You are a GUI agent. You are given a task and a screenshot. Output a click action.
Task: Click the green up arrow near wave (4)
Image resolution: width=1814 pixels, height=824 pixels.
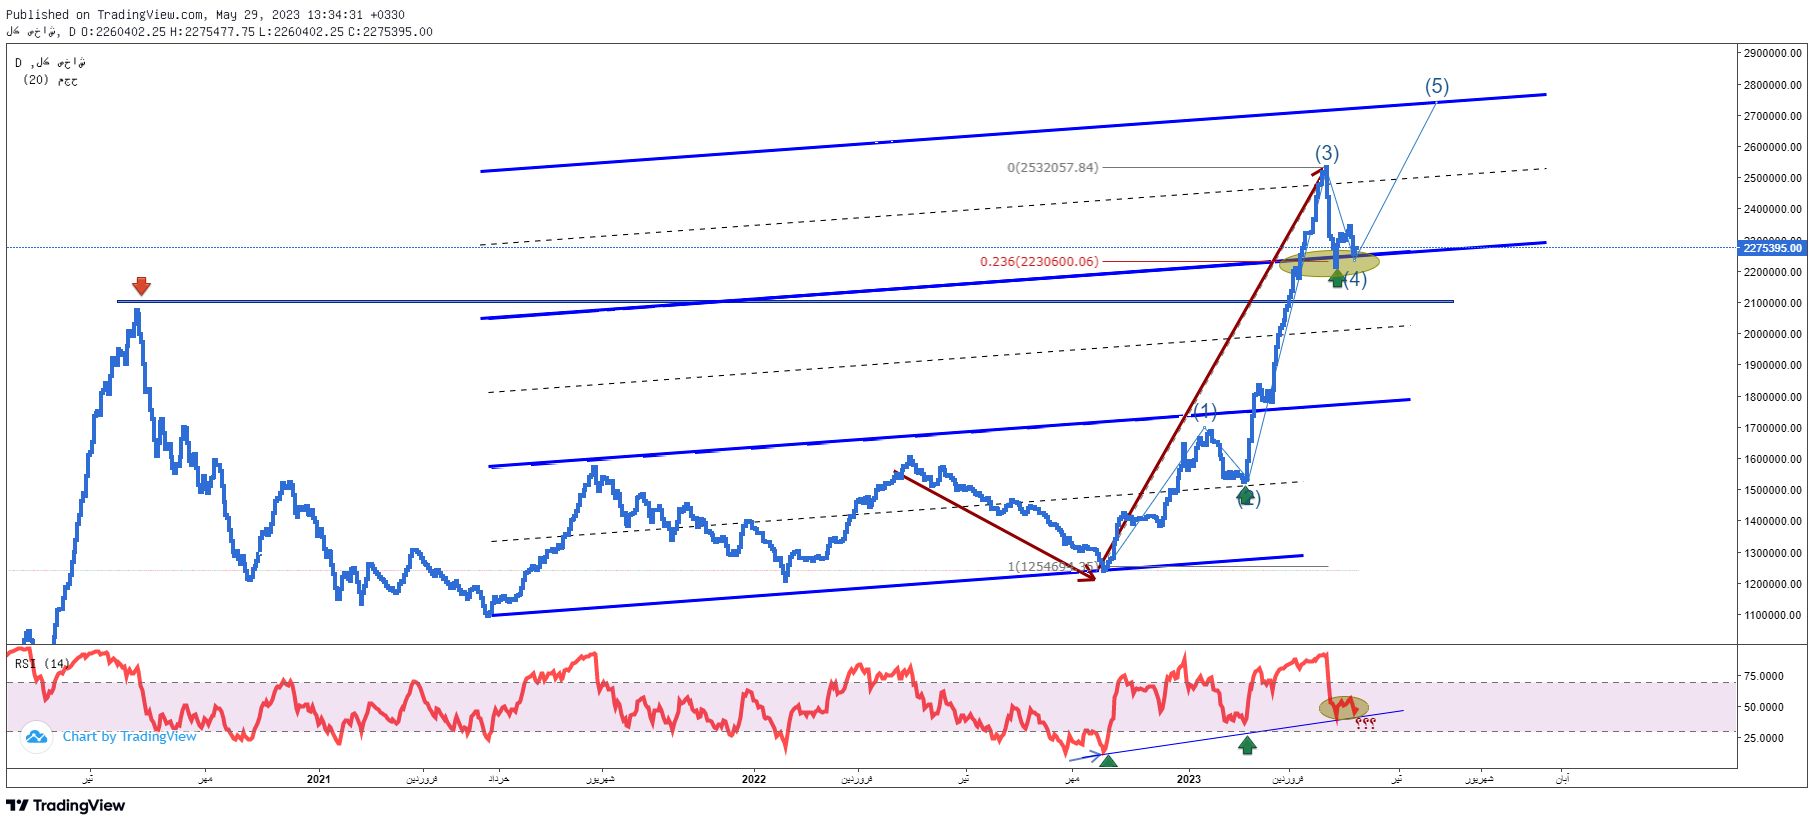[1337, 278]
